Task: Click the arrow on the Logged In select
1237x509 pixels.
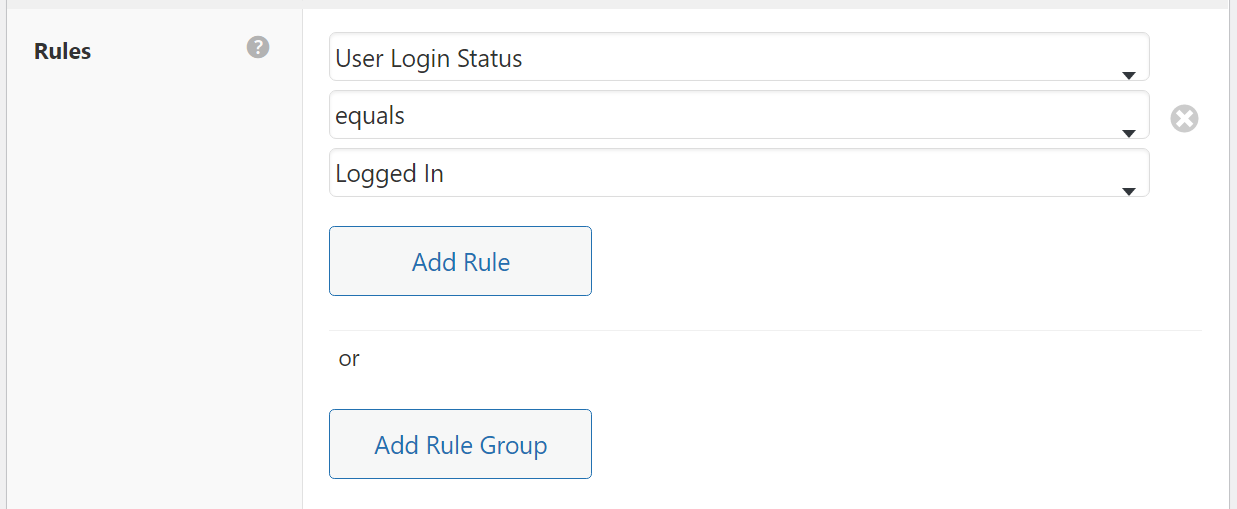Action: (x=1128, y=191)
